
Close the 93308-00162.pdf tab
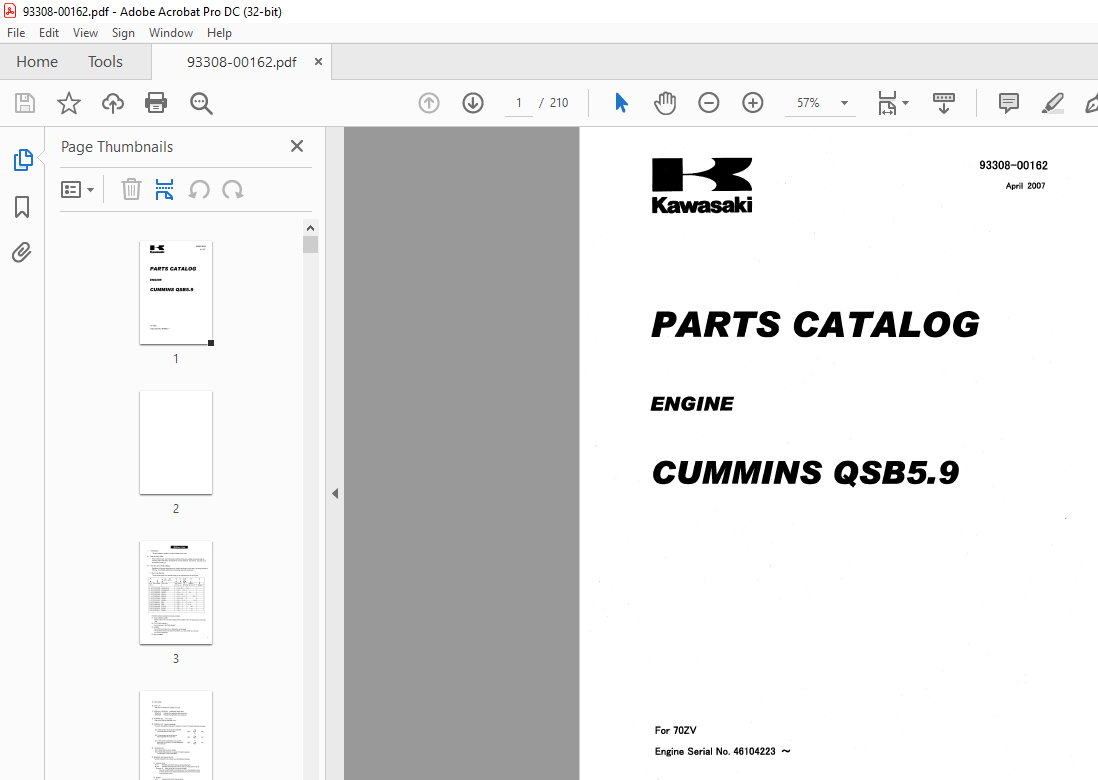click(318, 62)
